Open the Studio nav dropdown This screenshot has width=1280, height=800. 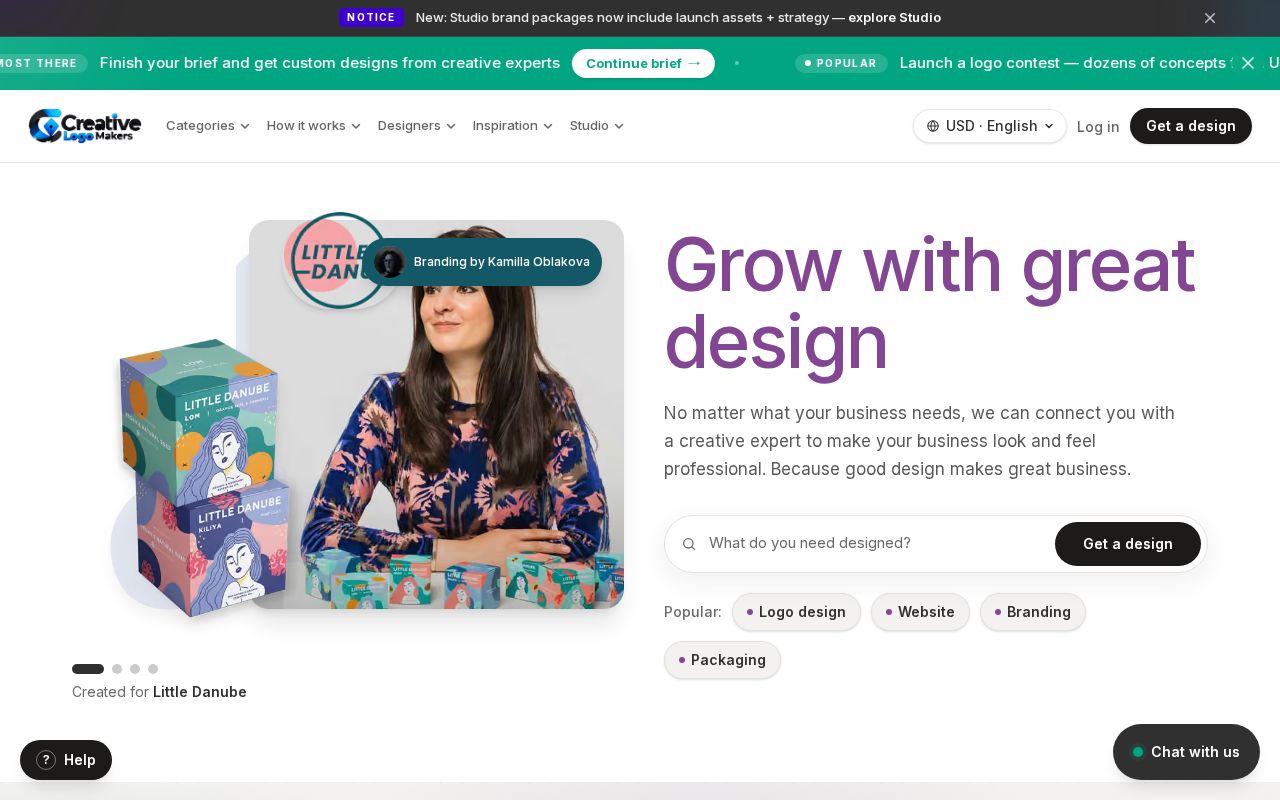point(597,126)
